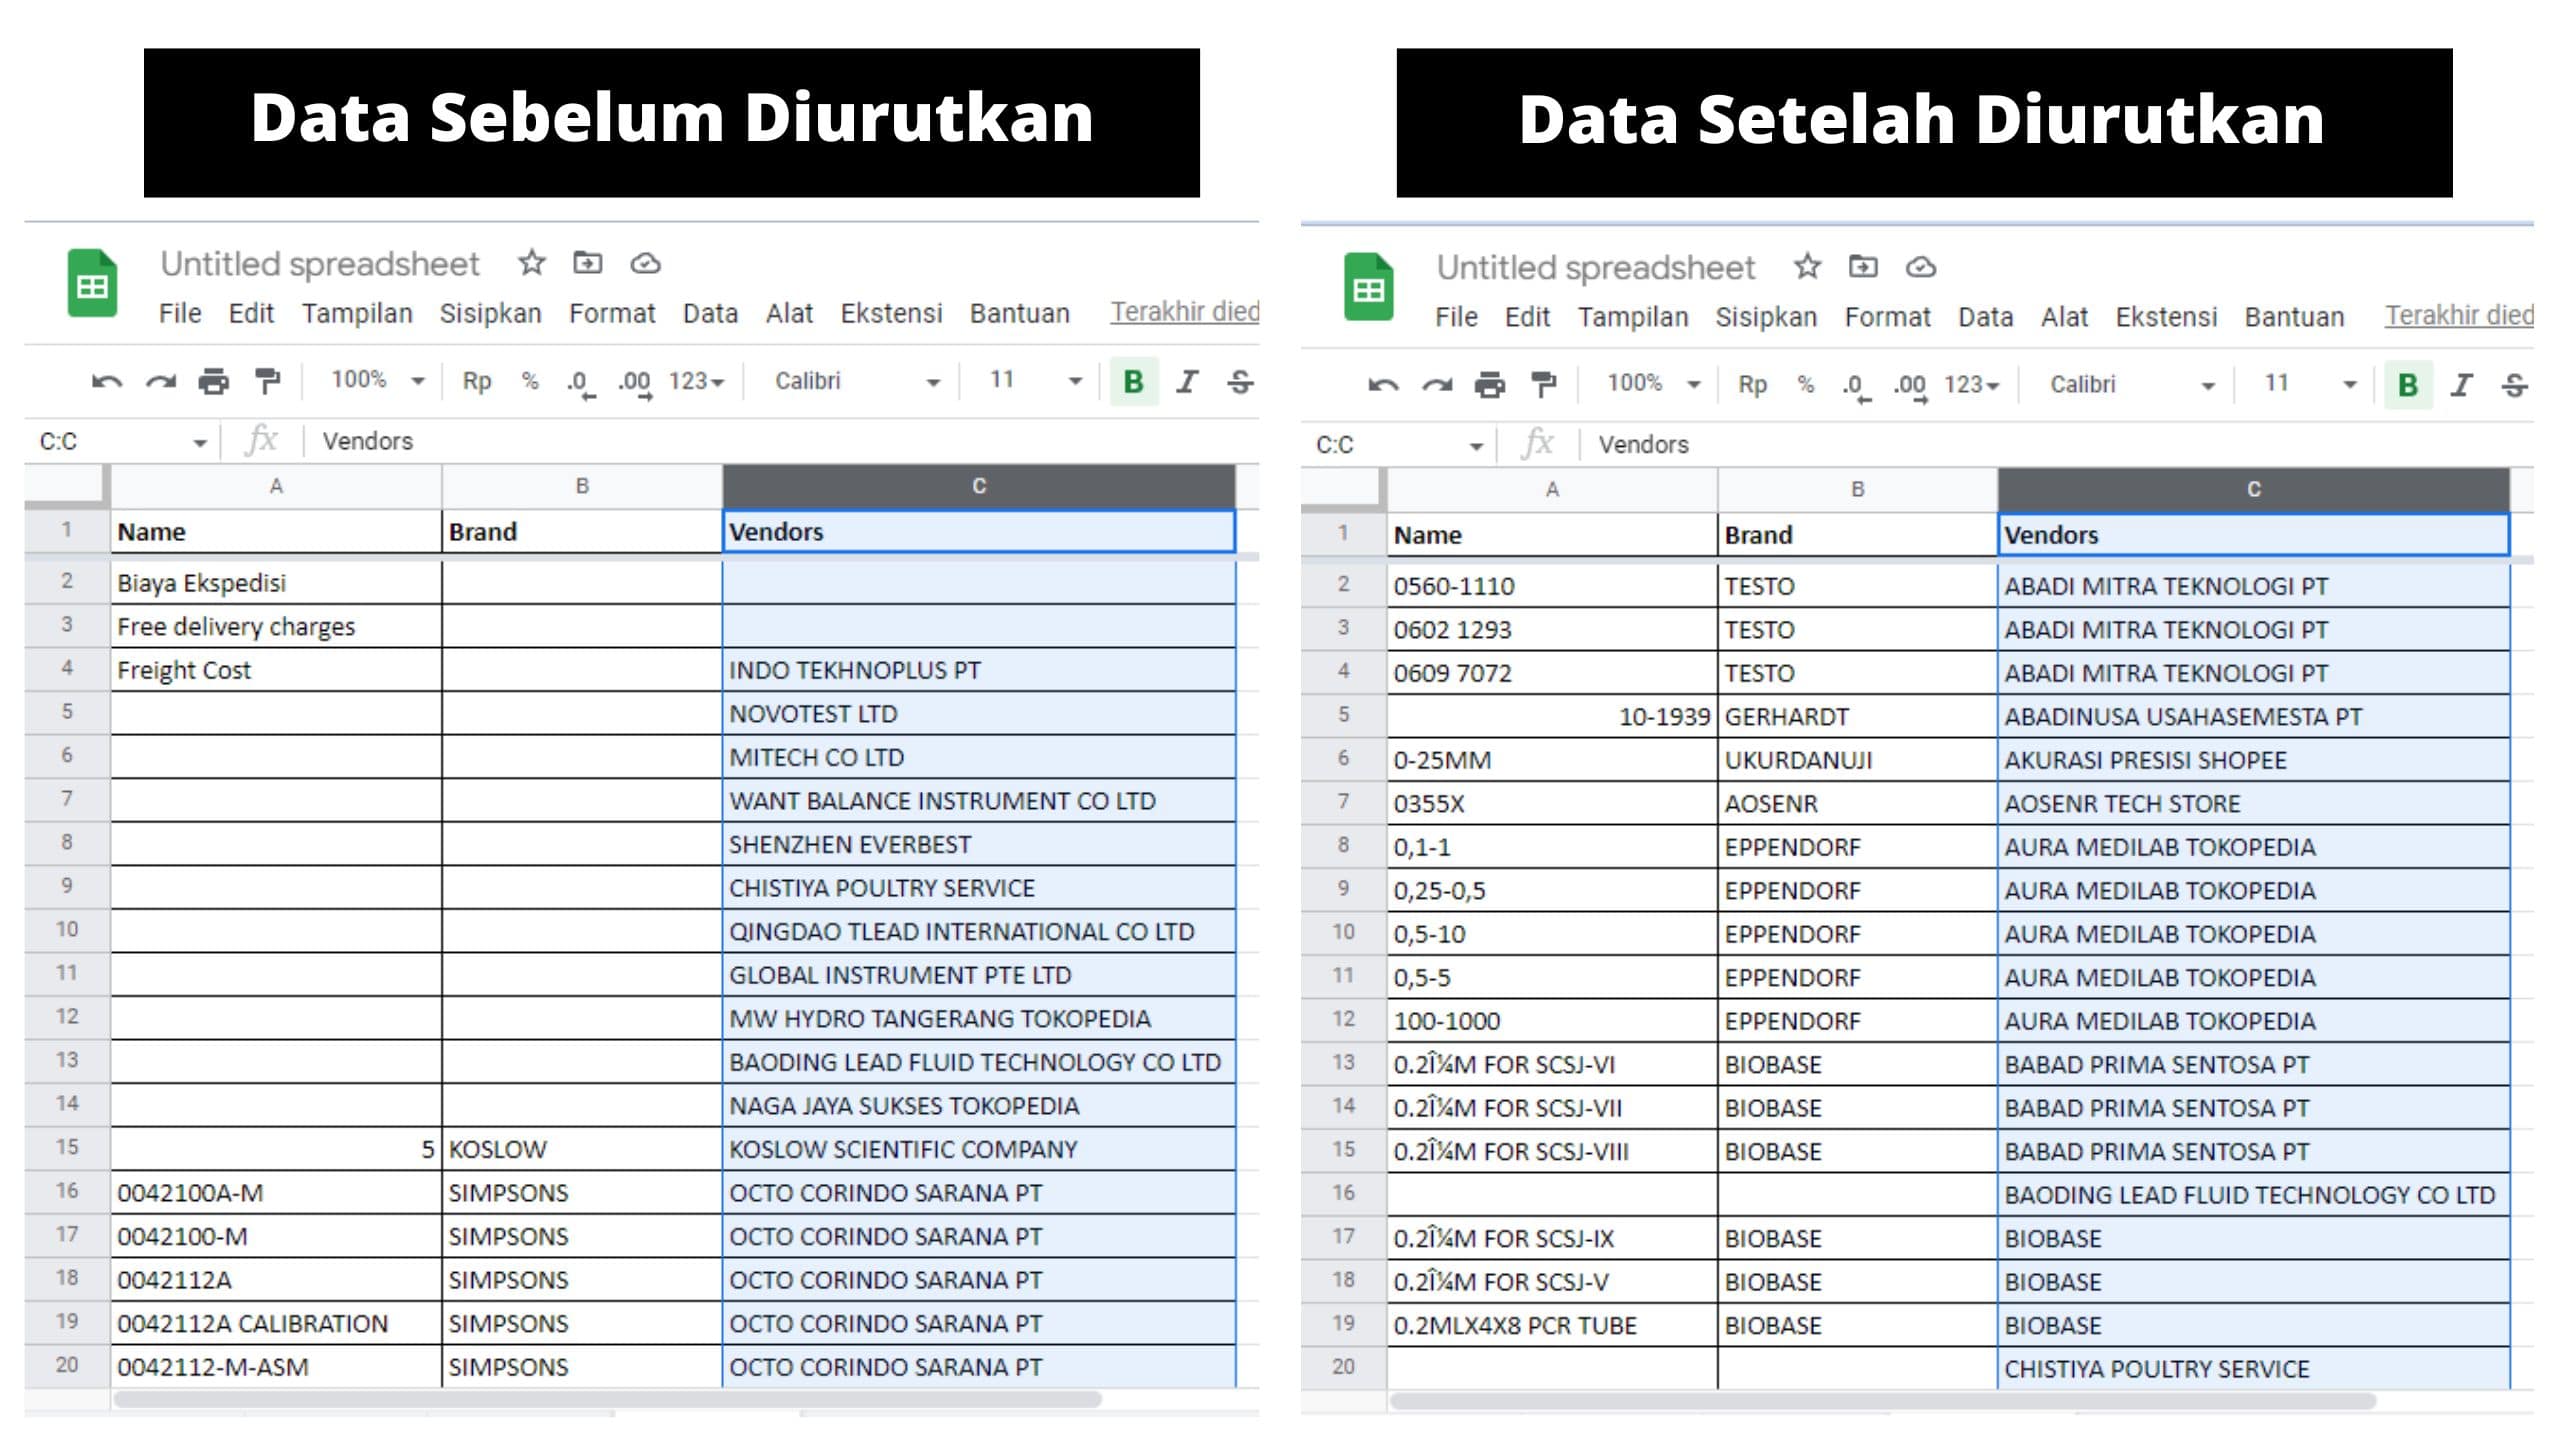Viewport: 2560px width, 1440px height.
Task: Toggle Bold in the right spreadsheet
Action: (2408, 386)
